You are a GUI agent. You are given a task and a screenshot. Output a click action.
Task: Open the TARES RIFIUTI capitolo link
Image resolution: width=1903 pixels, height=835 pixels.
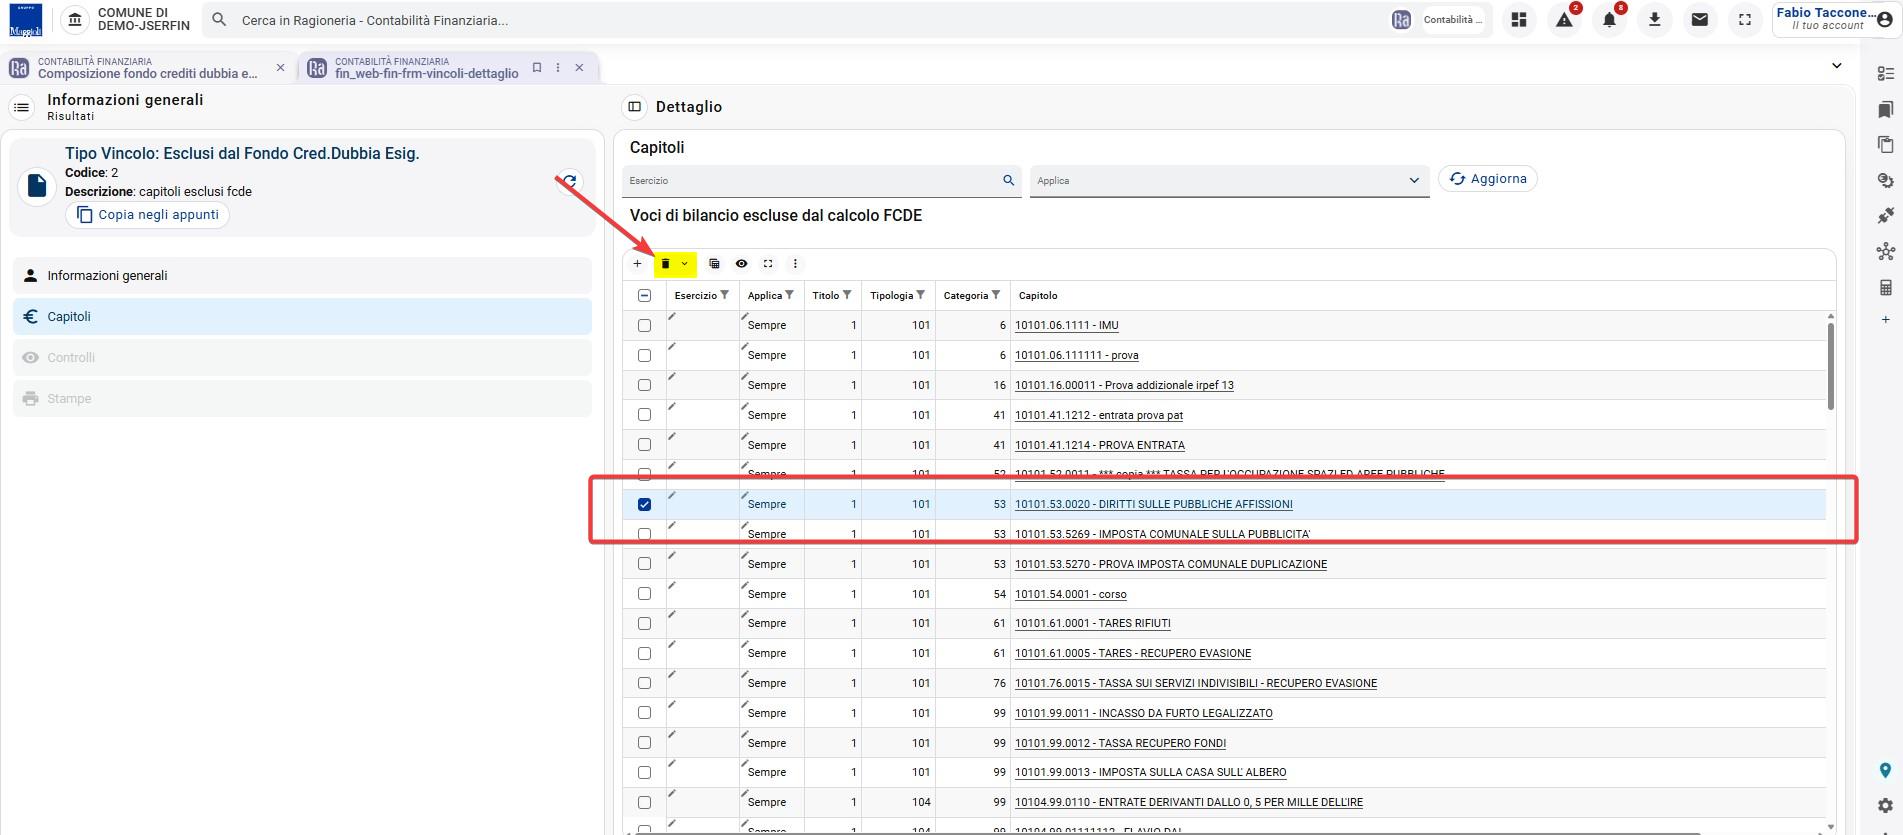click(x=1092, y=623)
